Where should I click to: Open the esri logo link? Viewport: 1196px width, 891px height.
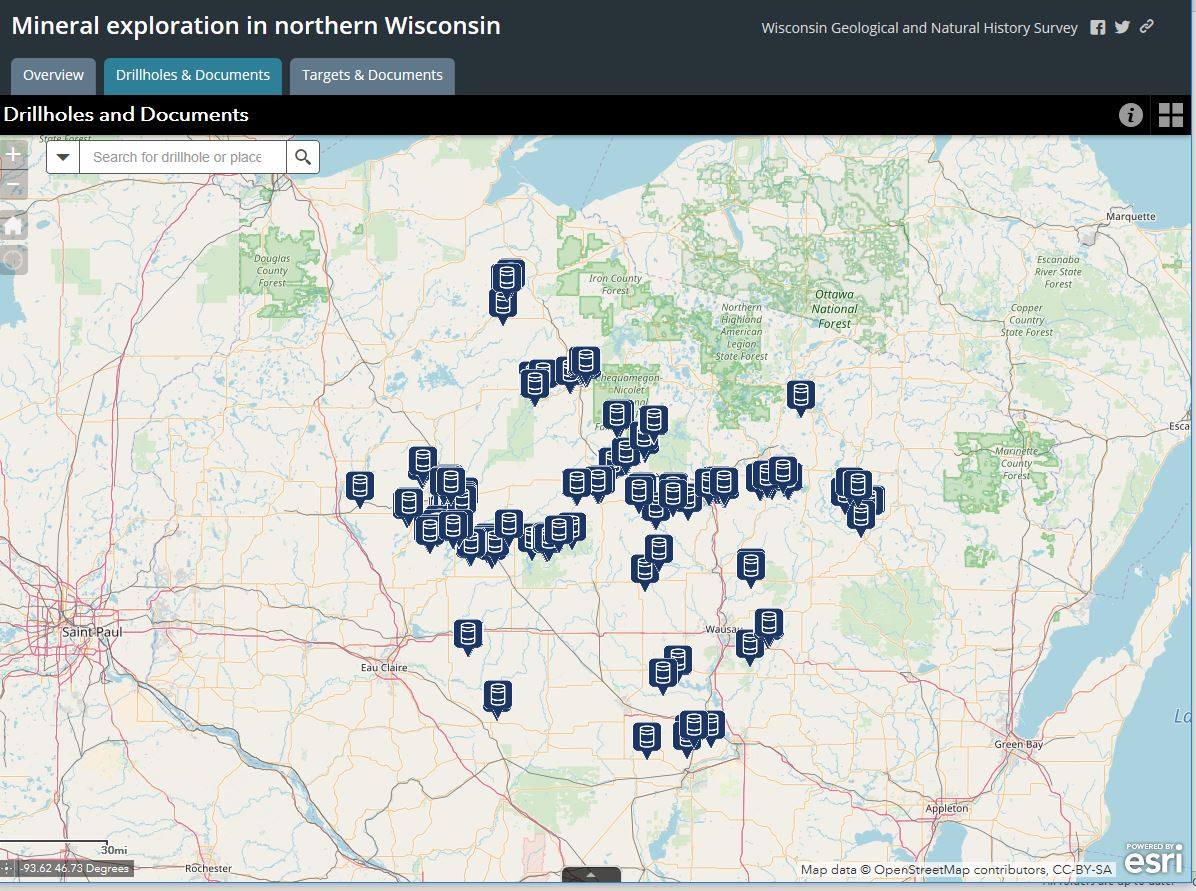click(1153, 858)
